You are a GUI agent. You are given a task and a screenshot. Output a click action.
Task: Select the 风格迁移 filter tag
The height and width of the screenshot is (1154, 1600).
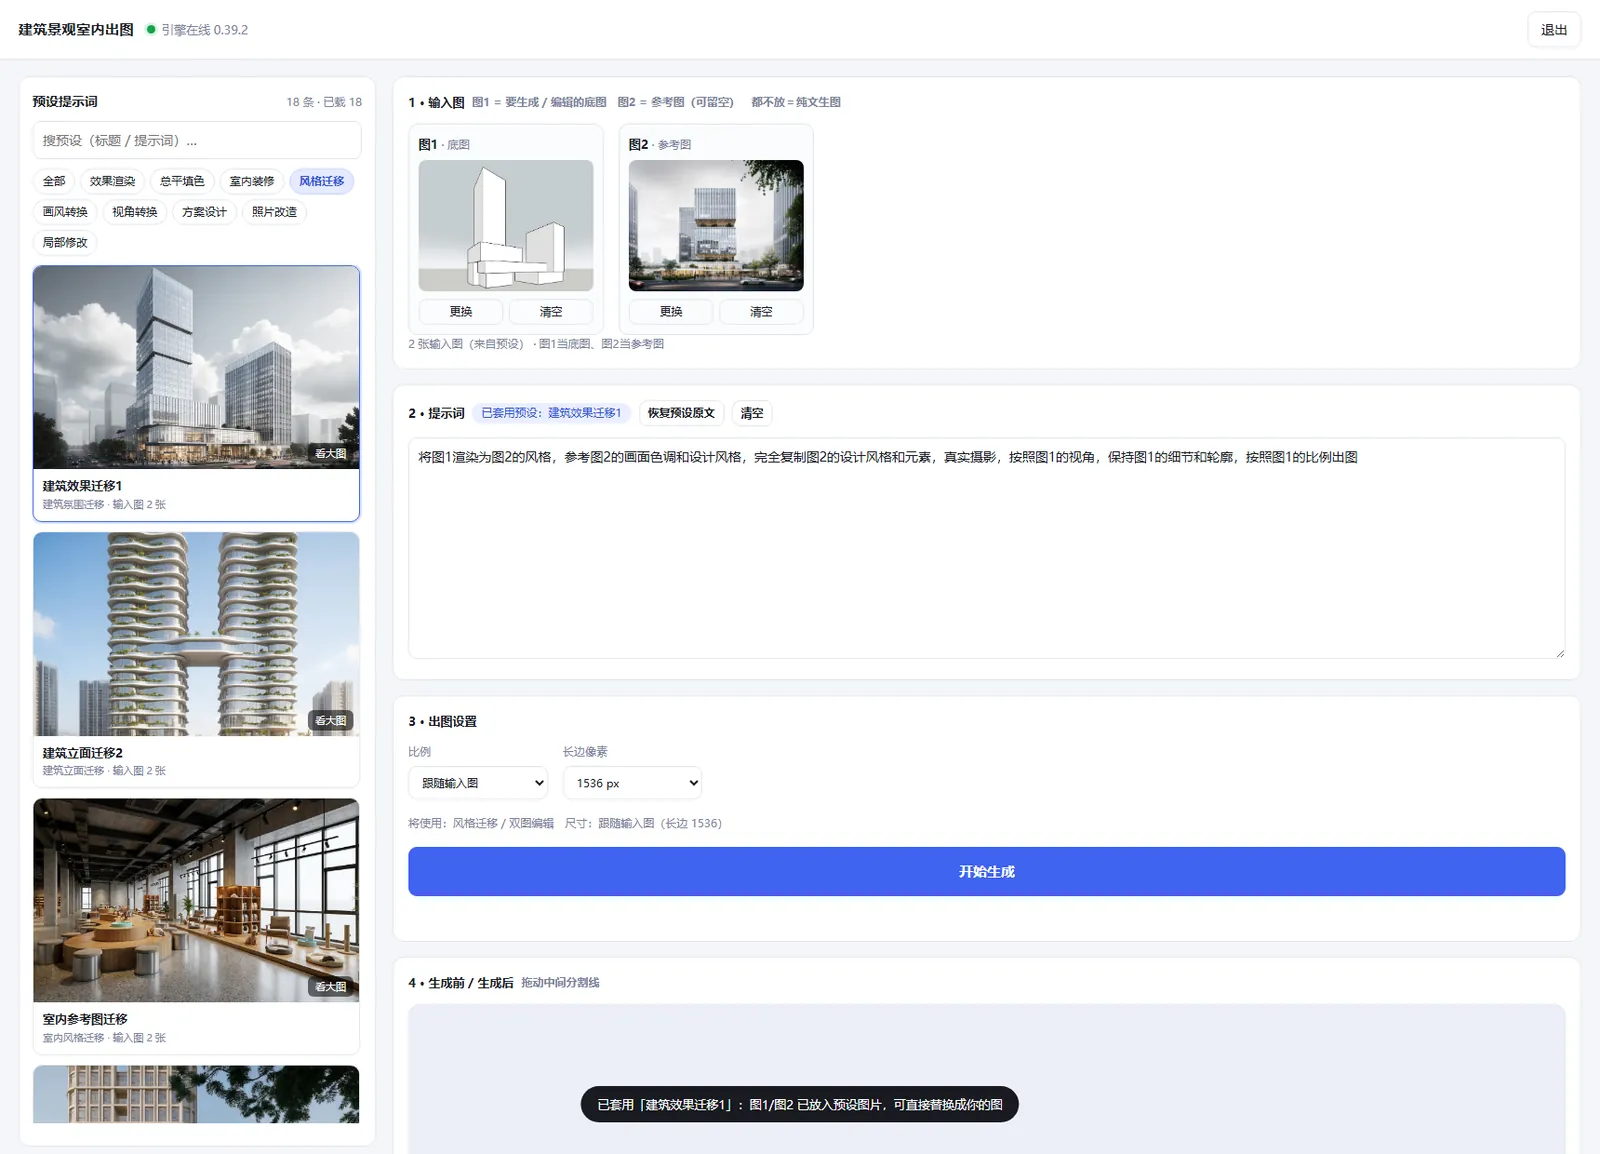pyautogui.click(x=322, y=181)
